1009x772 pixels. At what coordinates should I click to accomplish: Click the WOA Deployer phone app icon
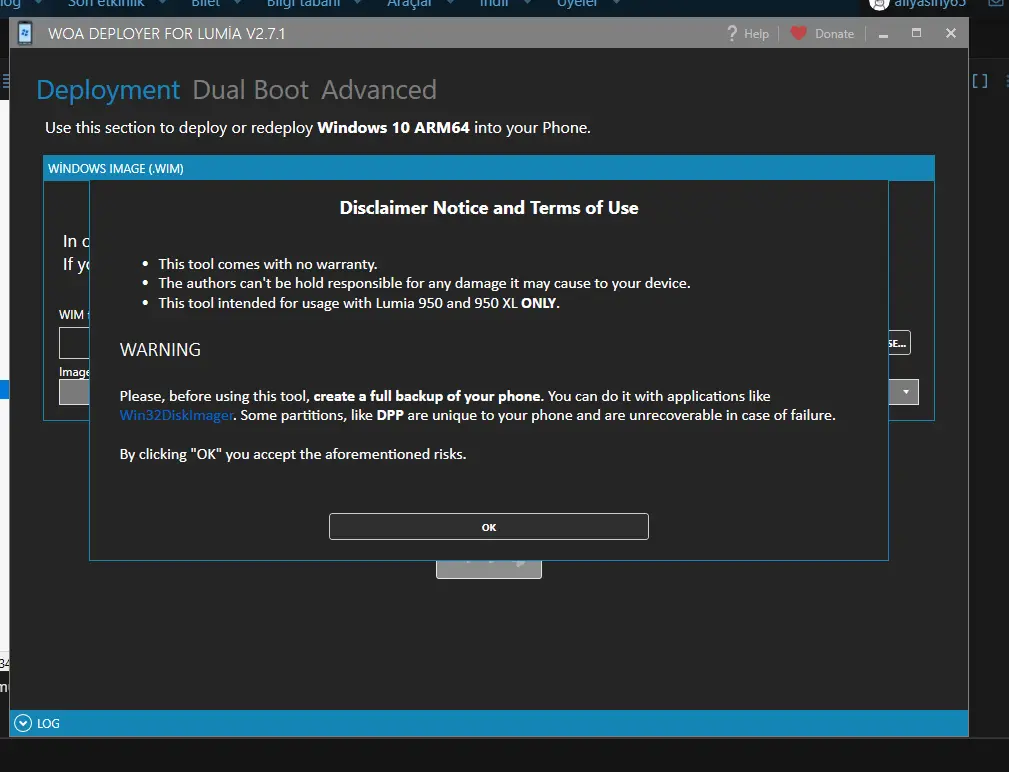pyautogui.click(x=25, y=33)
